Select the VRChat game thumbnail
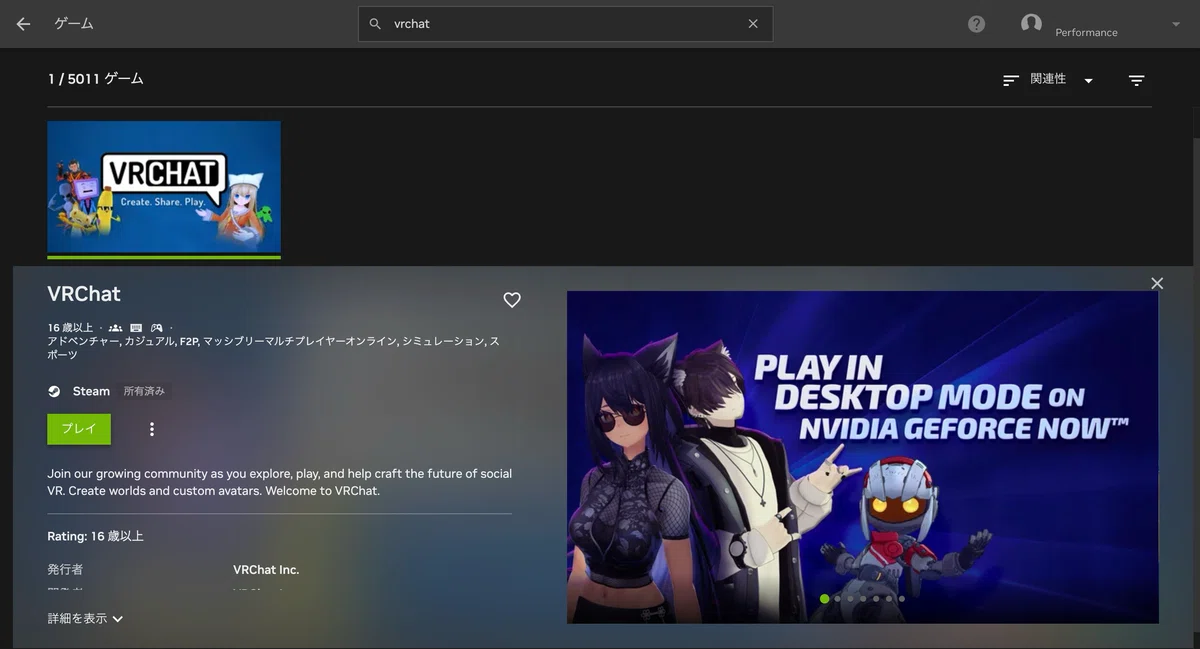1200x649 pixels. click(x=164, y=187)
